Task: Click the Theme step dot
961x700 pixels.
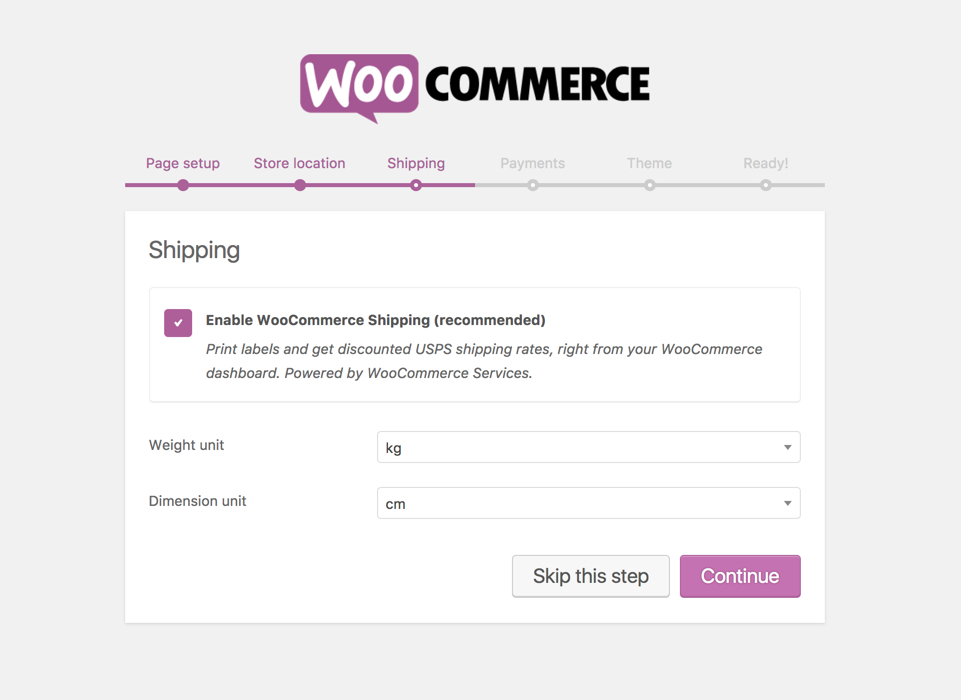Action: click(x=650, y=185)
